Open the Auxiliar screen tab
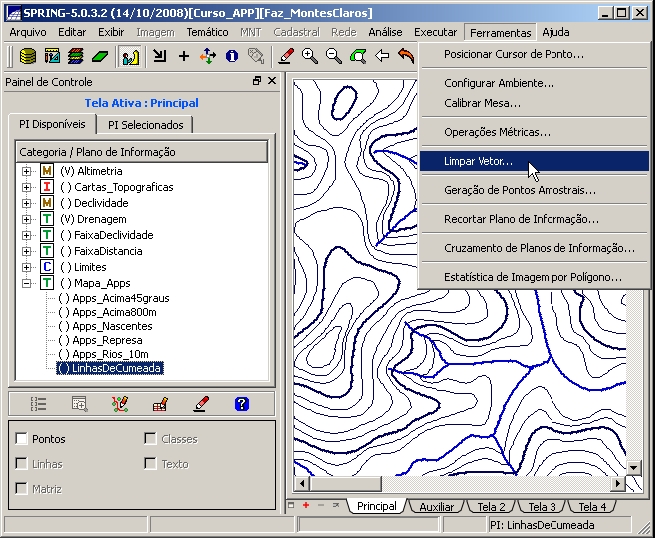This screenshot has height=538, width=655. (436, 507)
